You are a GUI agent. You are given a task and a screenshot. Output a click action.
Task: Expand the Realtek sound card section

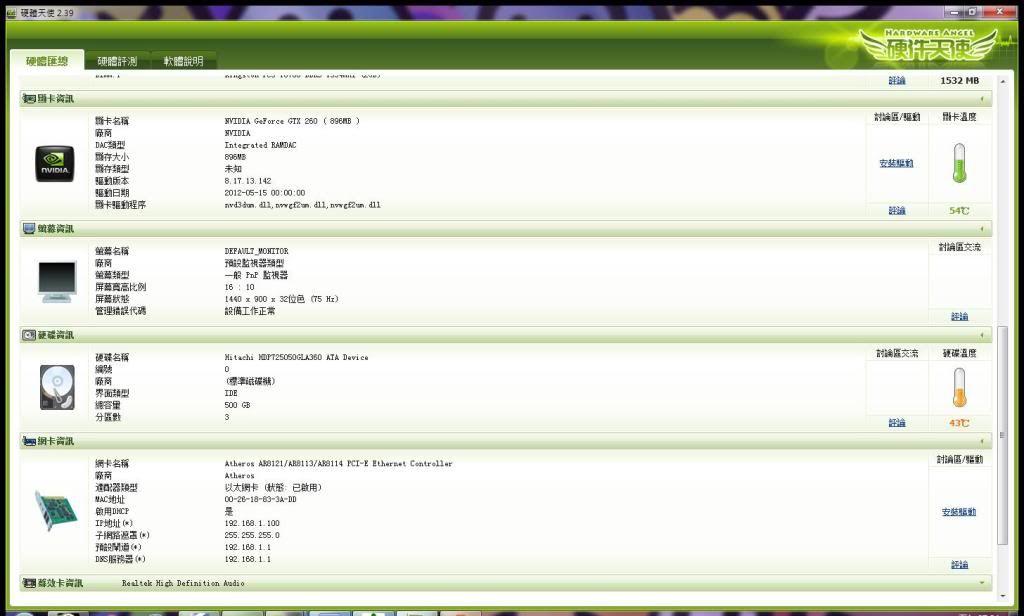click(x=983, y=583)
